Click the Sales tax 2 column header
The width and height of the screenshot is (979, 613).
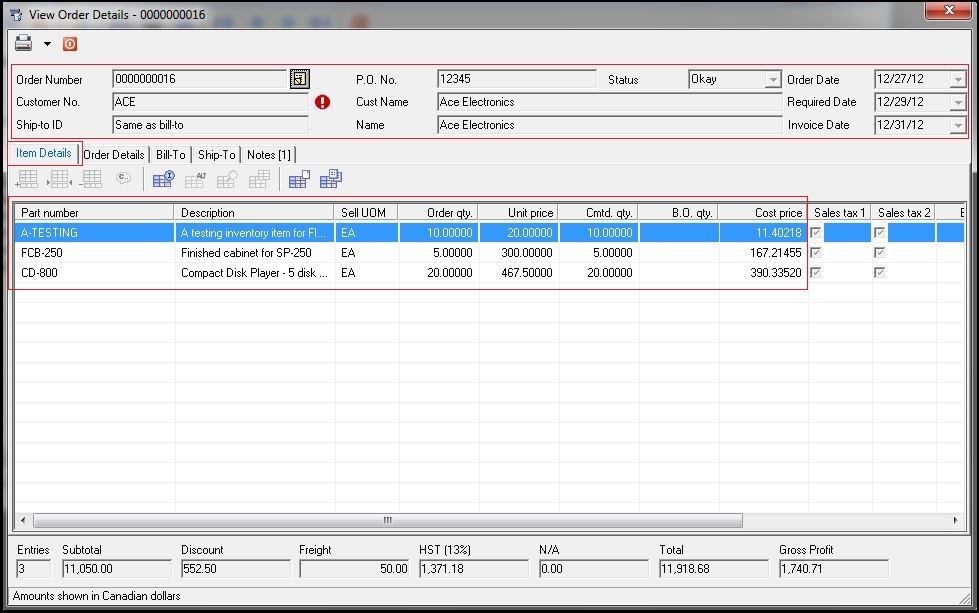coord(903,213)
